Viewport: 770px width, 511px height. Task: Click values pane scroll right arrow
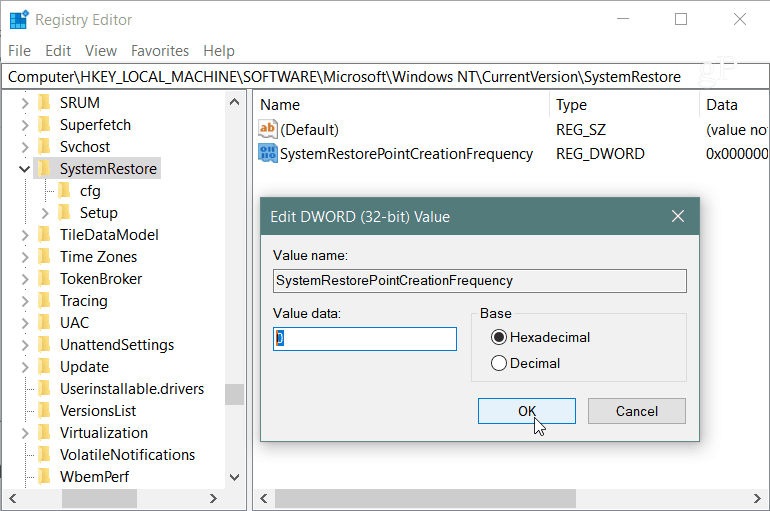pos(757,499)
